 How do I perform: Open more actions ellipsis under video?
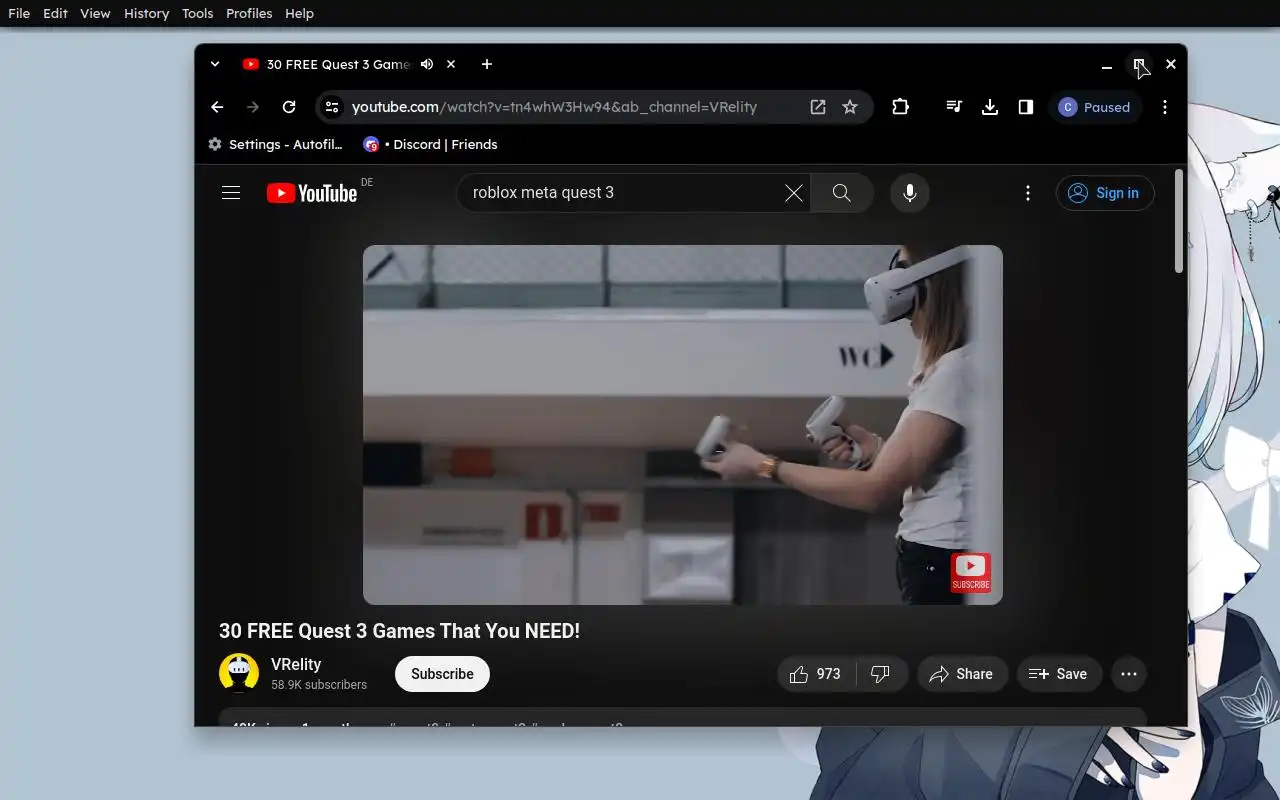click(x=1129, y=674)
